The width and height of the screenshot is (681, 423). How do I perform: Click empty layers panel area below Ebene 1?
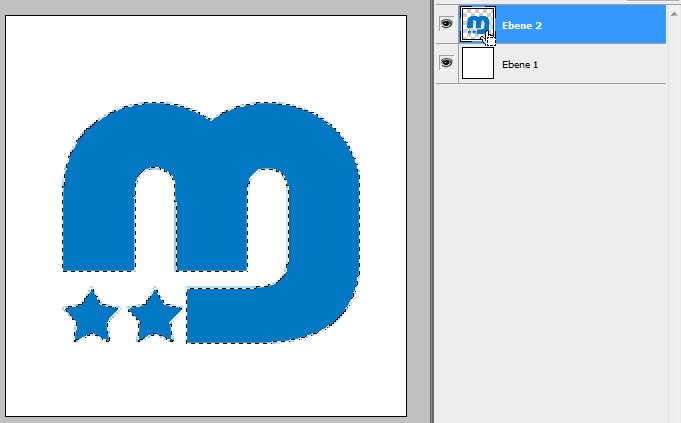(550, 250)
